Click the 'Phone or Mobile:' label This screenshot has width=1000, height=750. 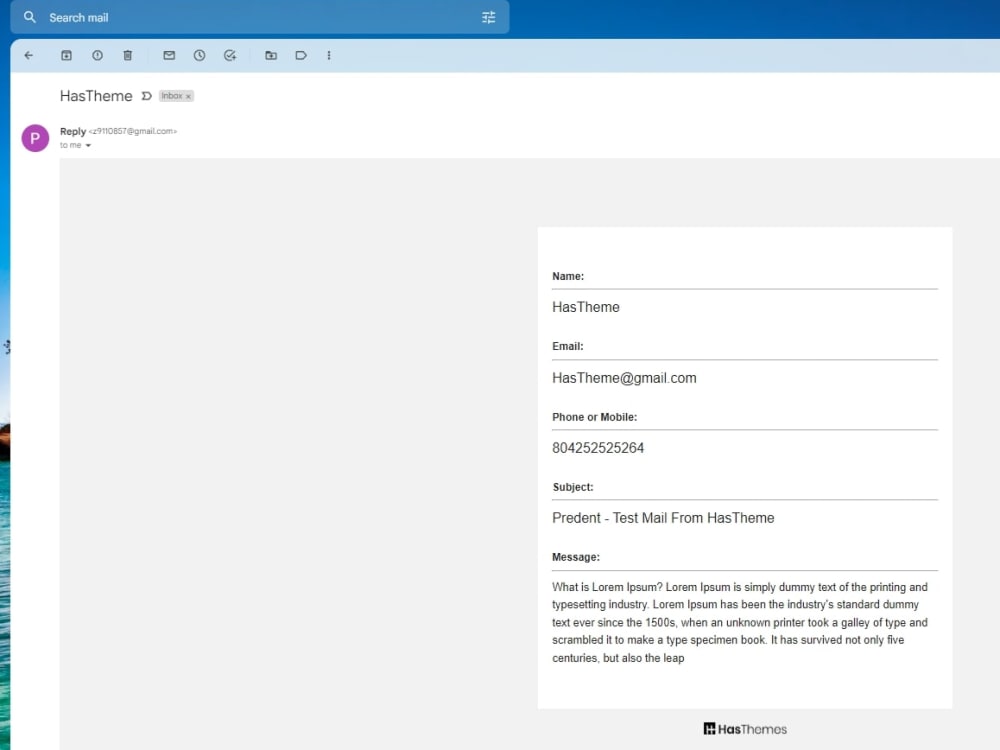[x=594, y=417]
